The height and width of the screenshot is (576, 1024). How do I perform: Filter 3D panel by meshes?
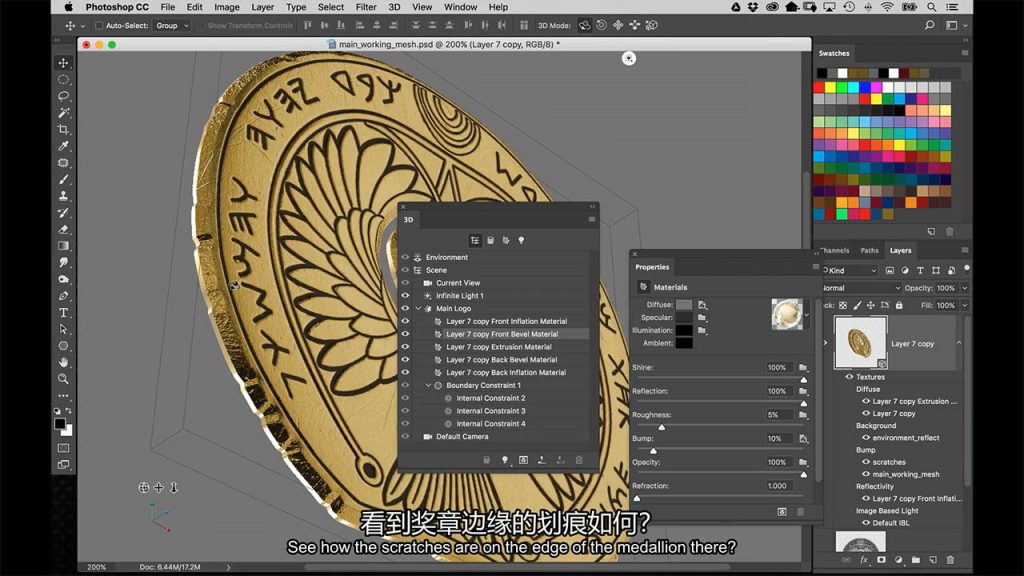tap(490, 240)
